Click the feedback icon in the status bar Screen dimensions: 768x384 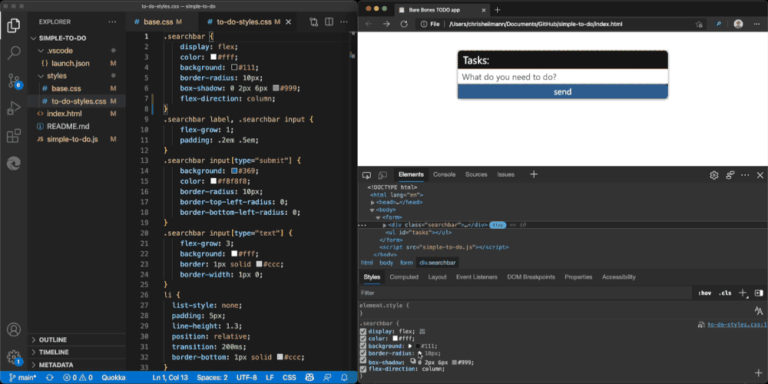click(x=327, y=378)
